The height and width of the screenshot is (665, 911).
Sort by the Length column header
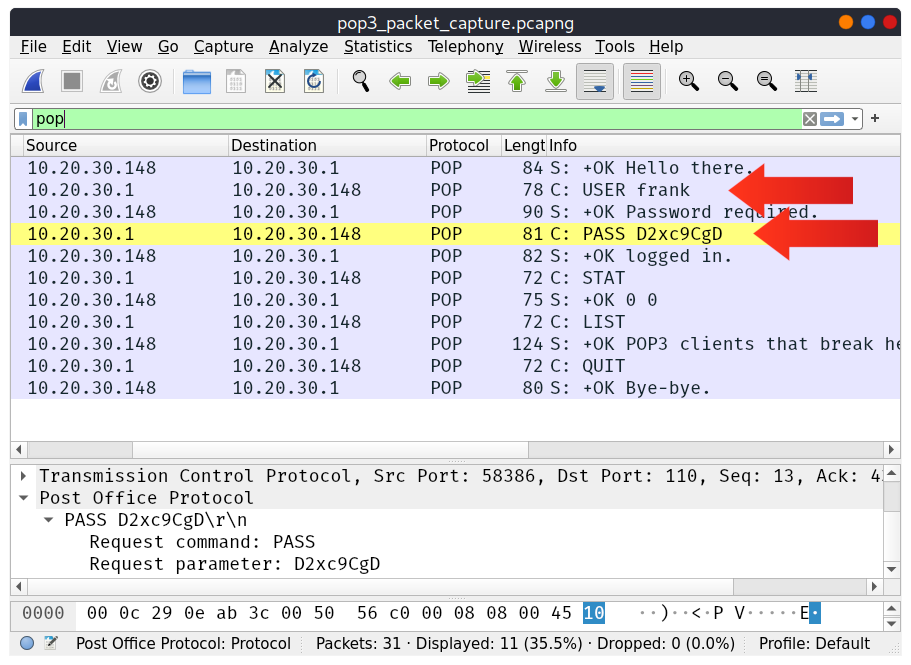[524, 145]
